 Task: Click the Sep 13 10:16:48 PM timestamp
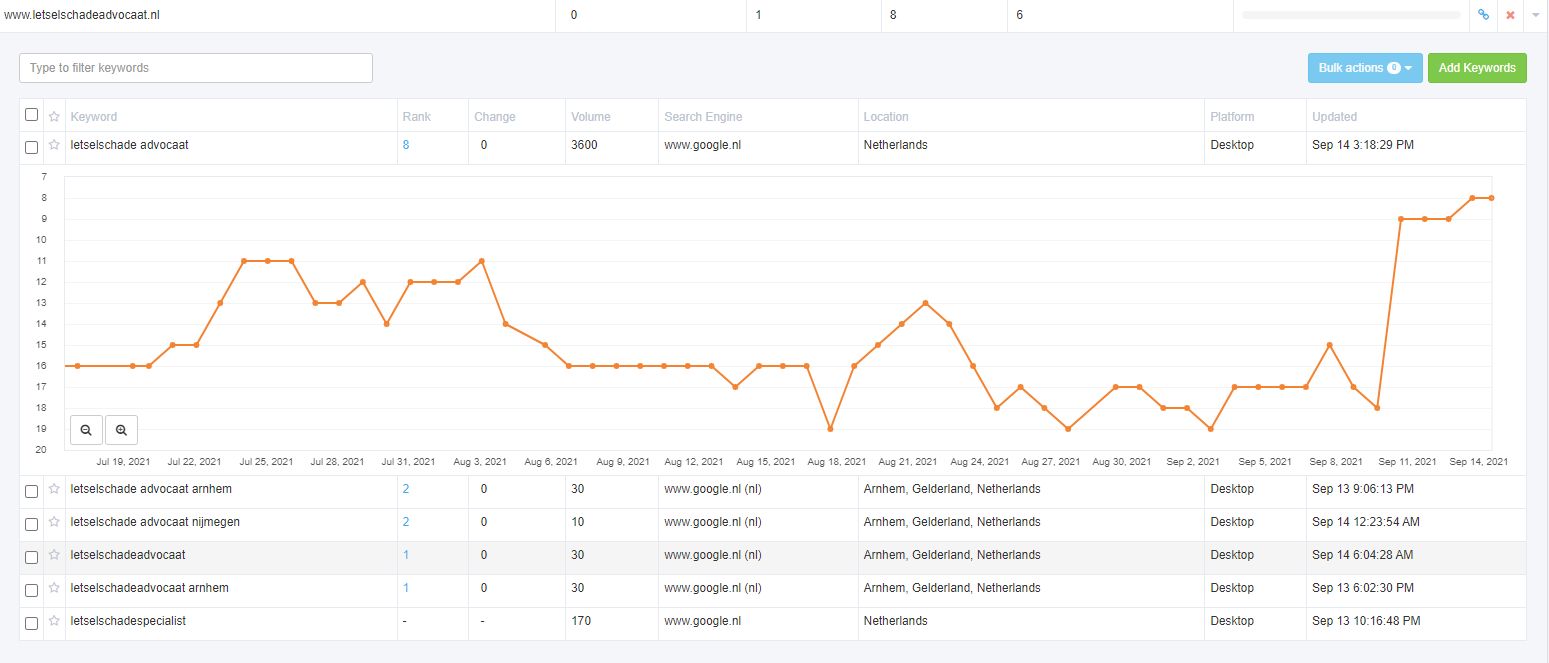coord(1366,621)
